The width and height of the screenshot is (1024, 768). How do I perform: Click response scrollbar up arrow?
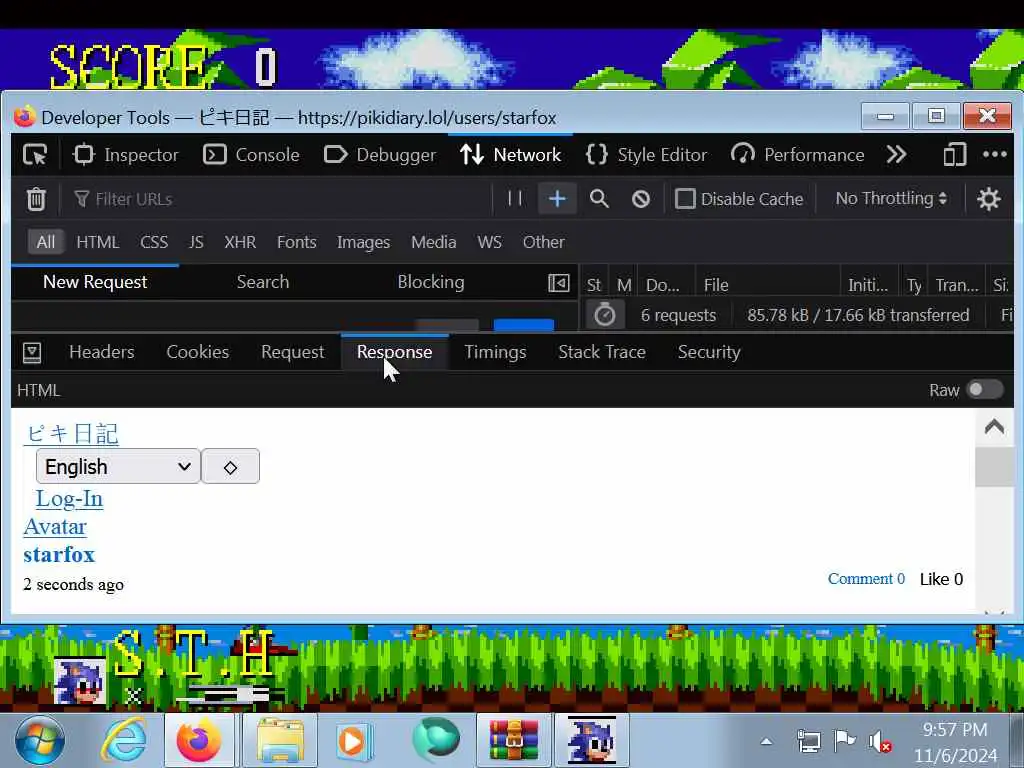click(x=994, y=427)
